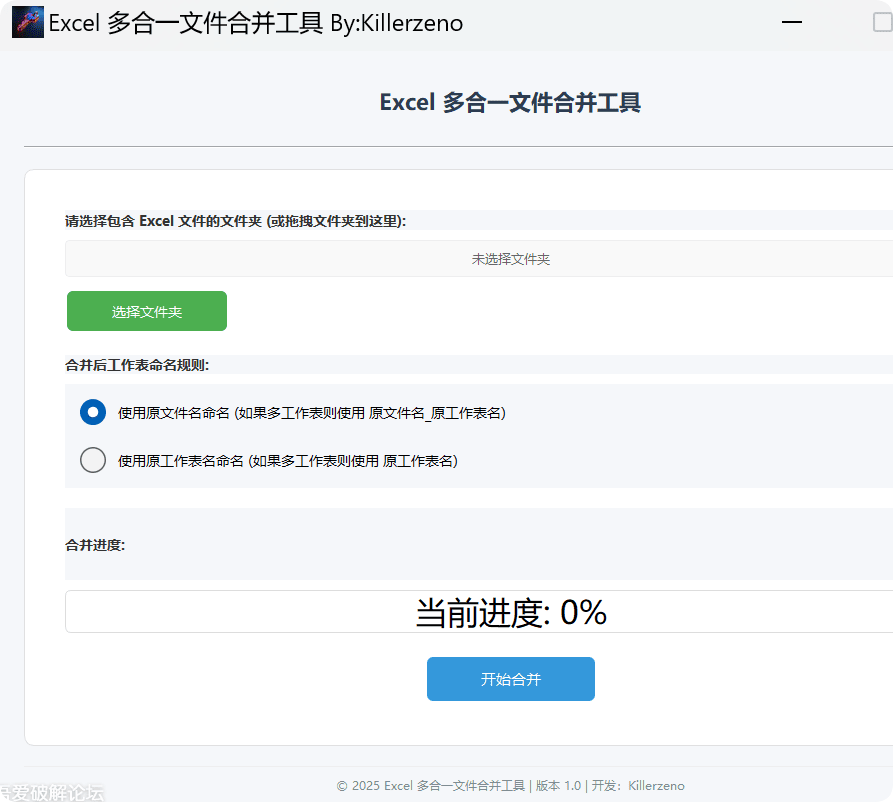Screen dimensions: 893x802
Task: Click the 合并进度 label
Action: coord(95,545)
